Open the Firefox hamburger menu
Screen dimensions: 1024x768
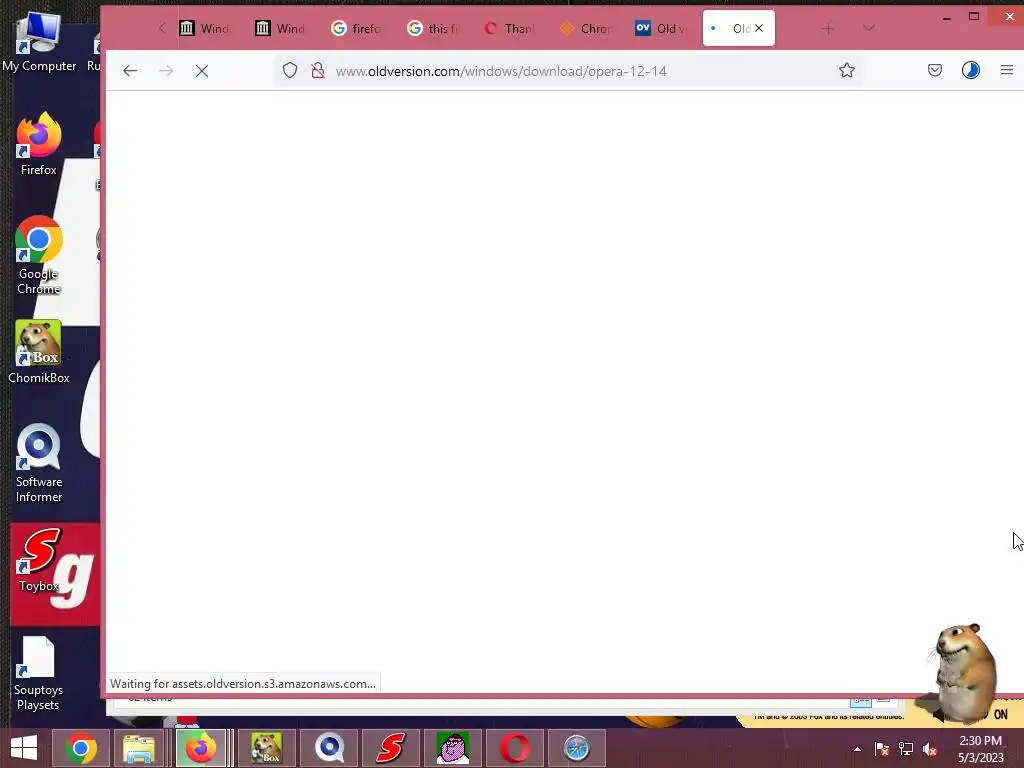point(1006,70)
